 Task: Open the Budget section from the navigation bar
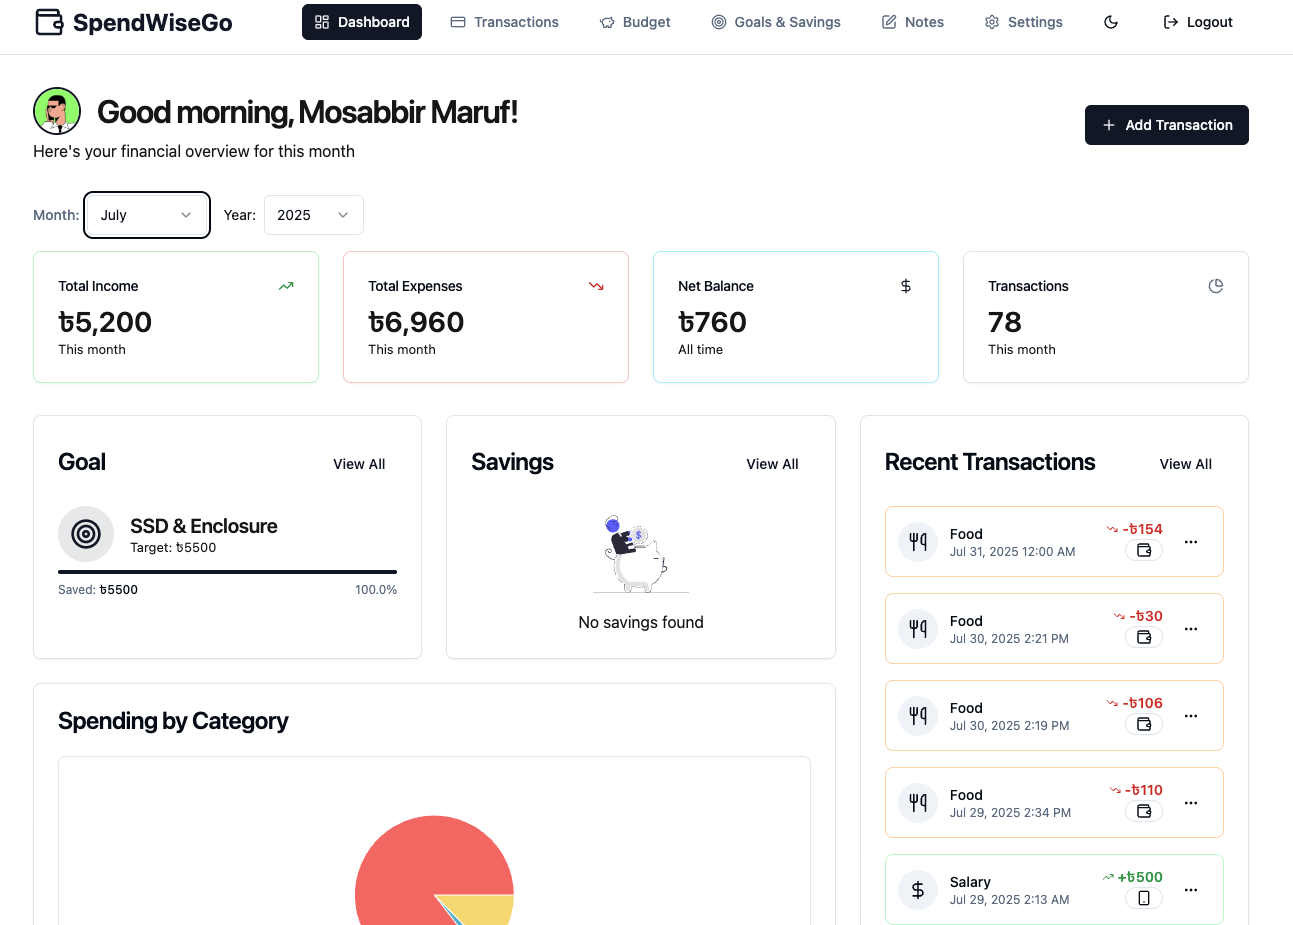(x=635, y=21)
